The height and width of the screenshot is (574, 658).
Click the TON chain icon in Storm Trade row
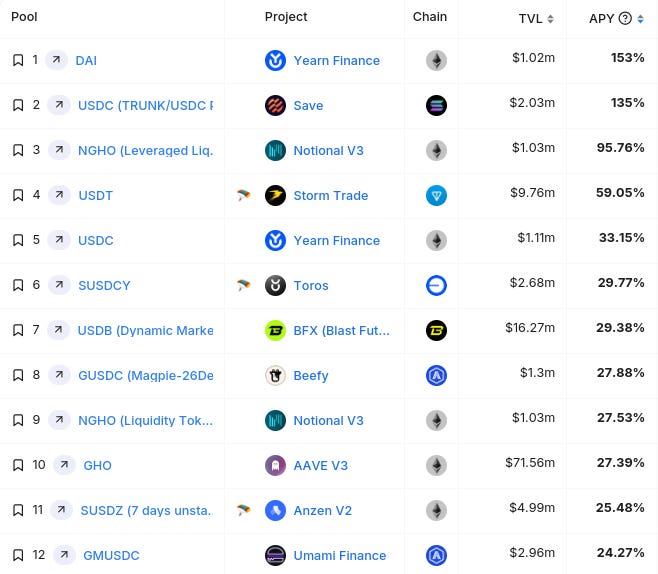pyautogui.click(x=436, y=195)
